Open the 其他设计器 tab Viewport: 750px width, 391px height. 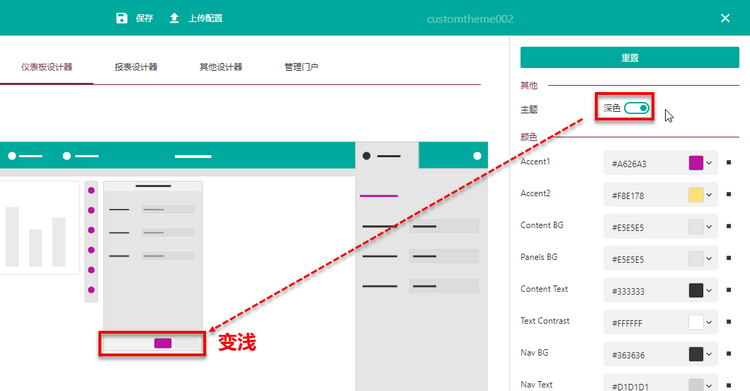coord(221,67)
